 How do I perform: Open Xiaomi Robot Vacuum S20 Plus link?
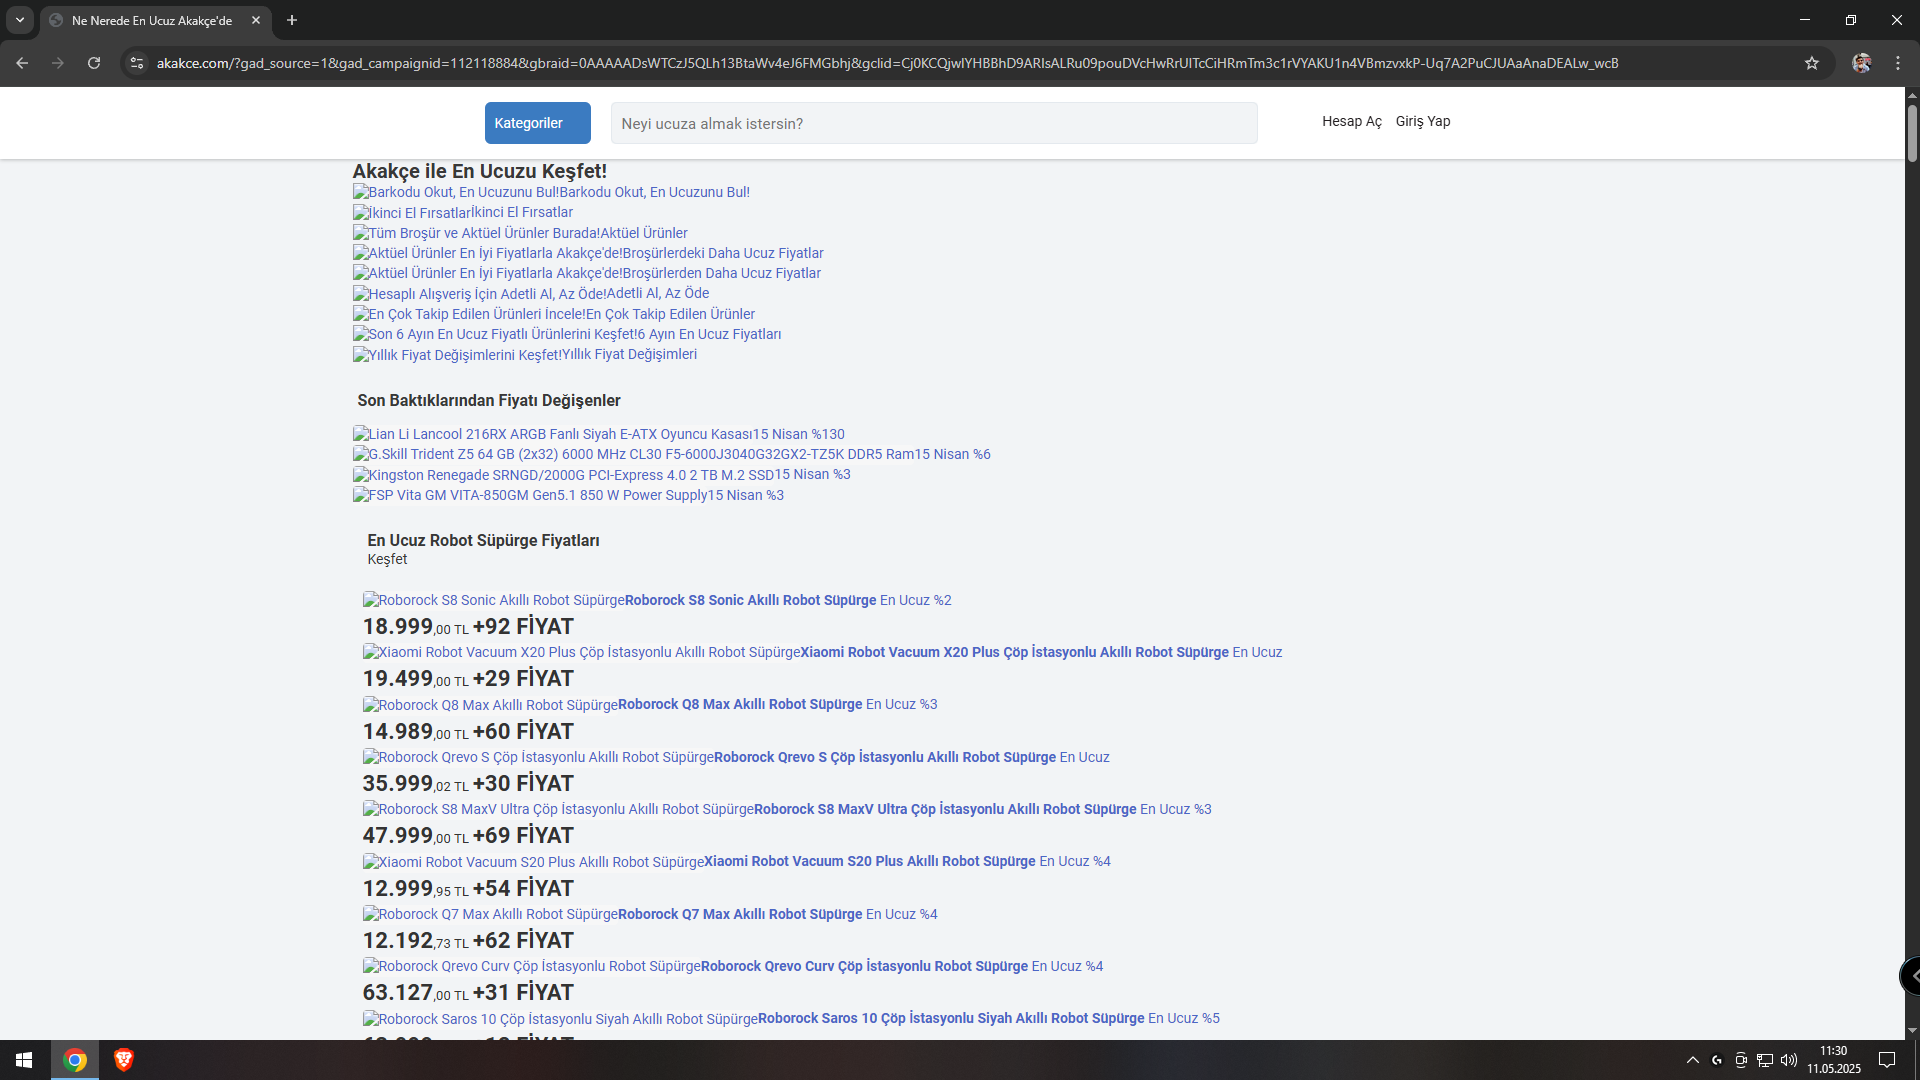pos(737,861)
